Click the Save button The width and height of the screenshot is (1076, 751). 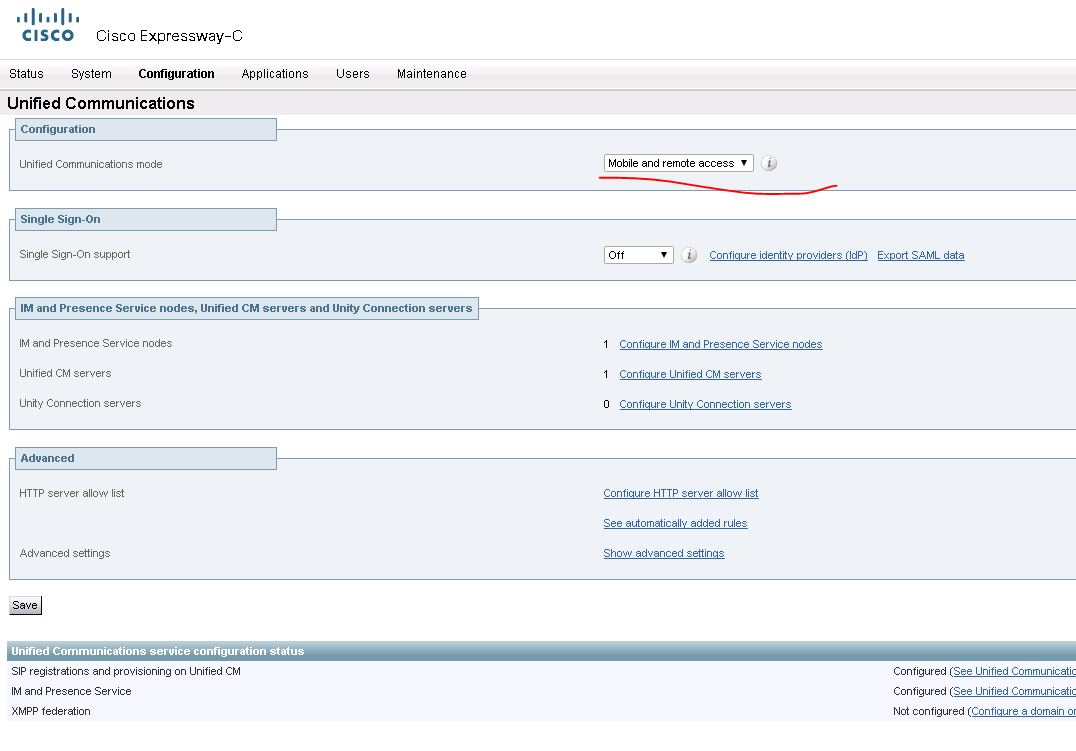25,605
